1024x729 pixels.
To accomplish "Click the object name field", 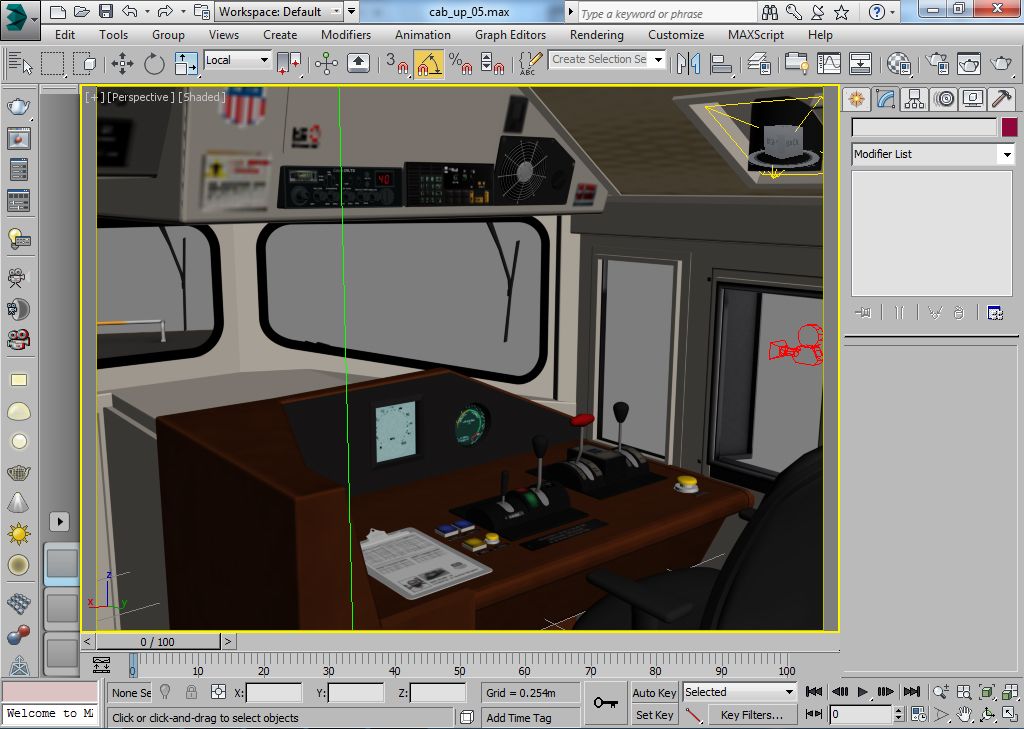I will [925, 127].
